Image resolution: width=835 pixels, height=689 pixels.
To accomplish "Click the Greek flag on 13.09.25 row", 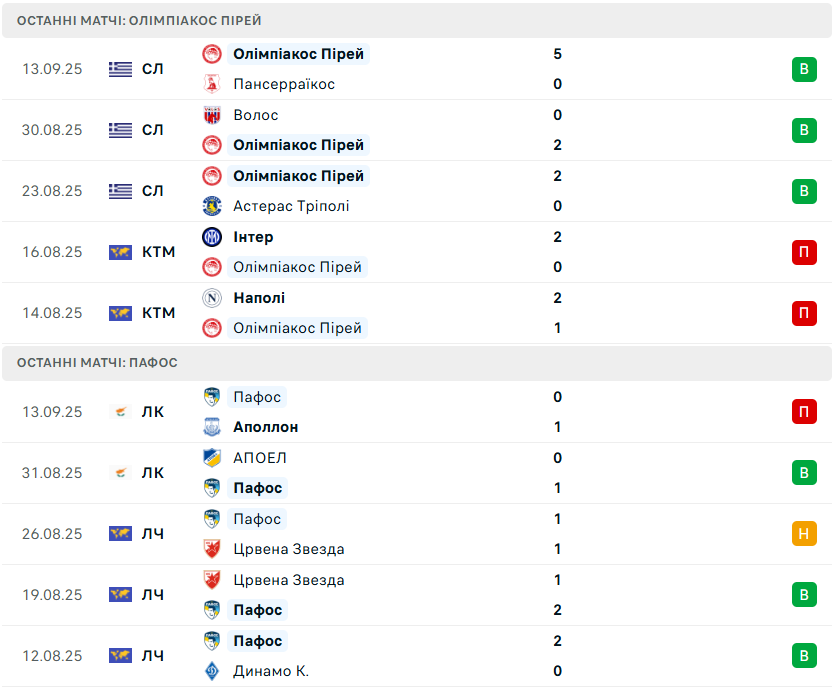I will coord(120,69).
